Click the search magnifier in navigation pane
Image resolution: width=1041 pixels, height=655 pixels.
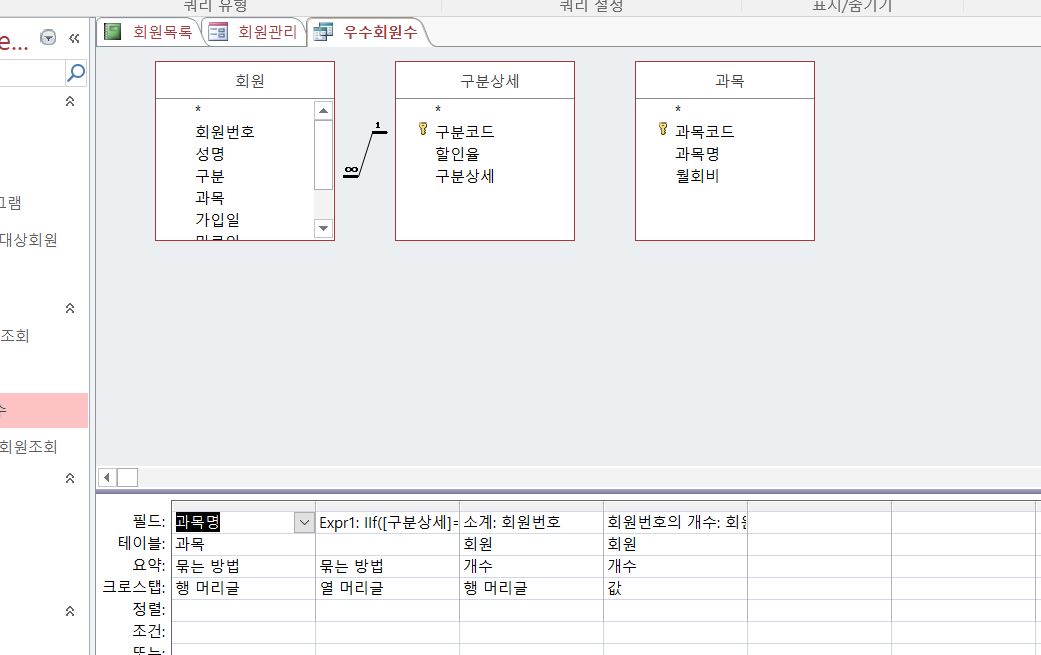[76, 72]
